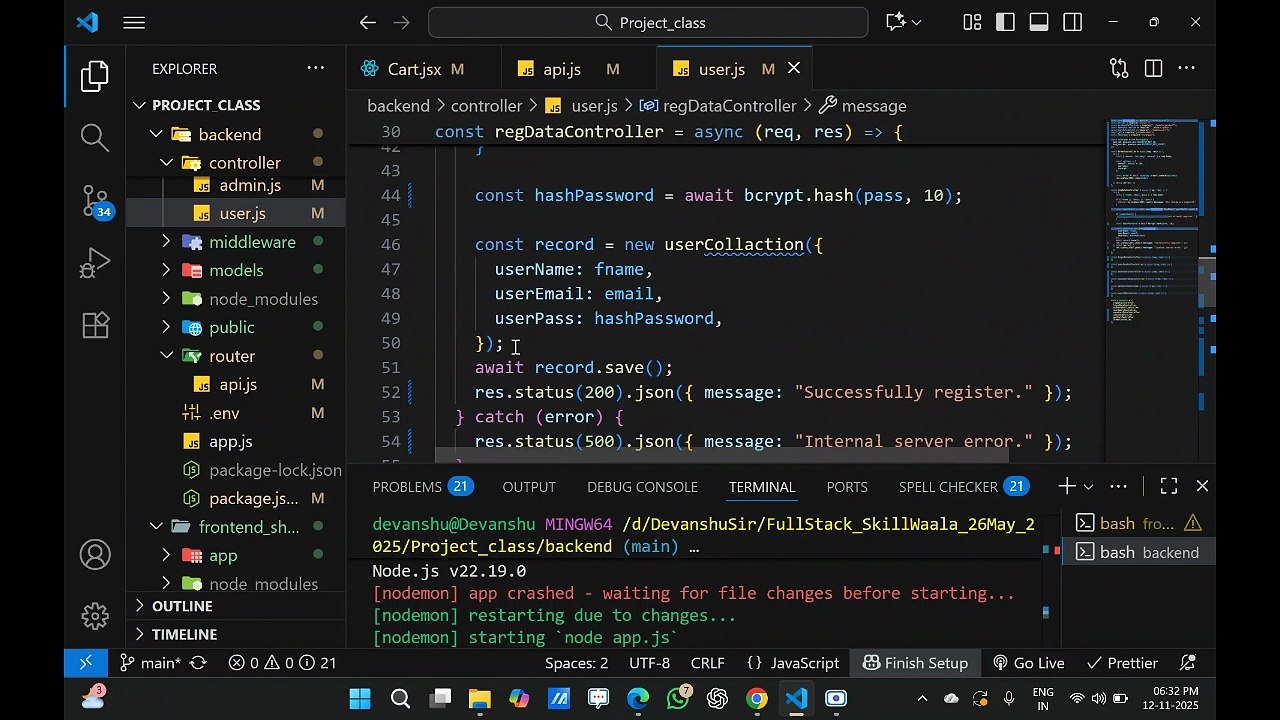
Task: Open the Explorer view in activity bar
Action: pyautogui.click(x=95, y=77)
